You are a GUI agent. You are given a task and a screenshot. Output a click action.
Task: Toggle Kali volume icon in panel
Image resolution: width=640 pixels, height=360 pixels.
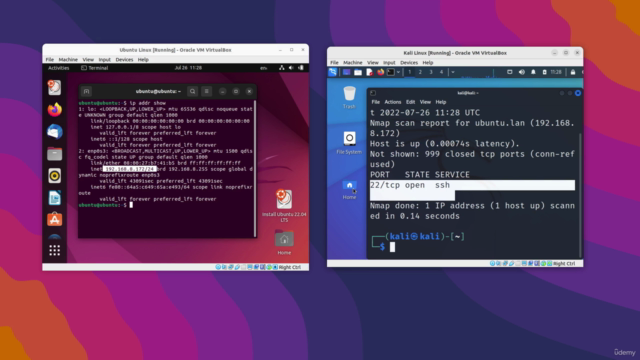(x=522, y=72)
